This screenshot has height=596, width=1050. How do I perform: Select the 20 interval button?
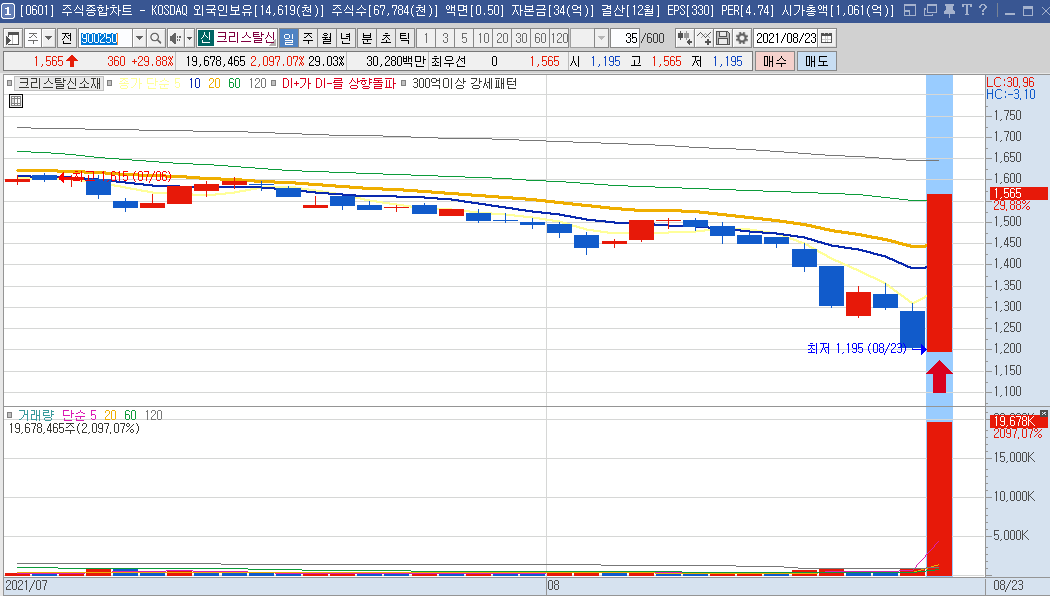pos(502,38)
